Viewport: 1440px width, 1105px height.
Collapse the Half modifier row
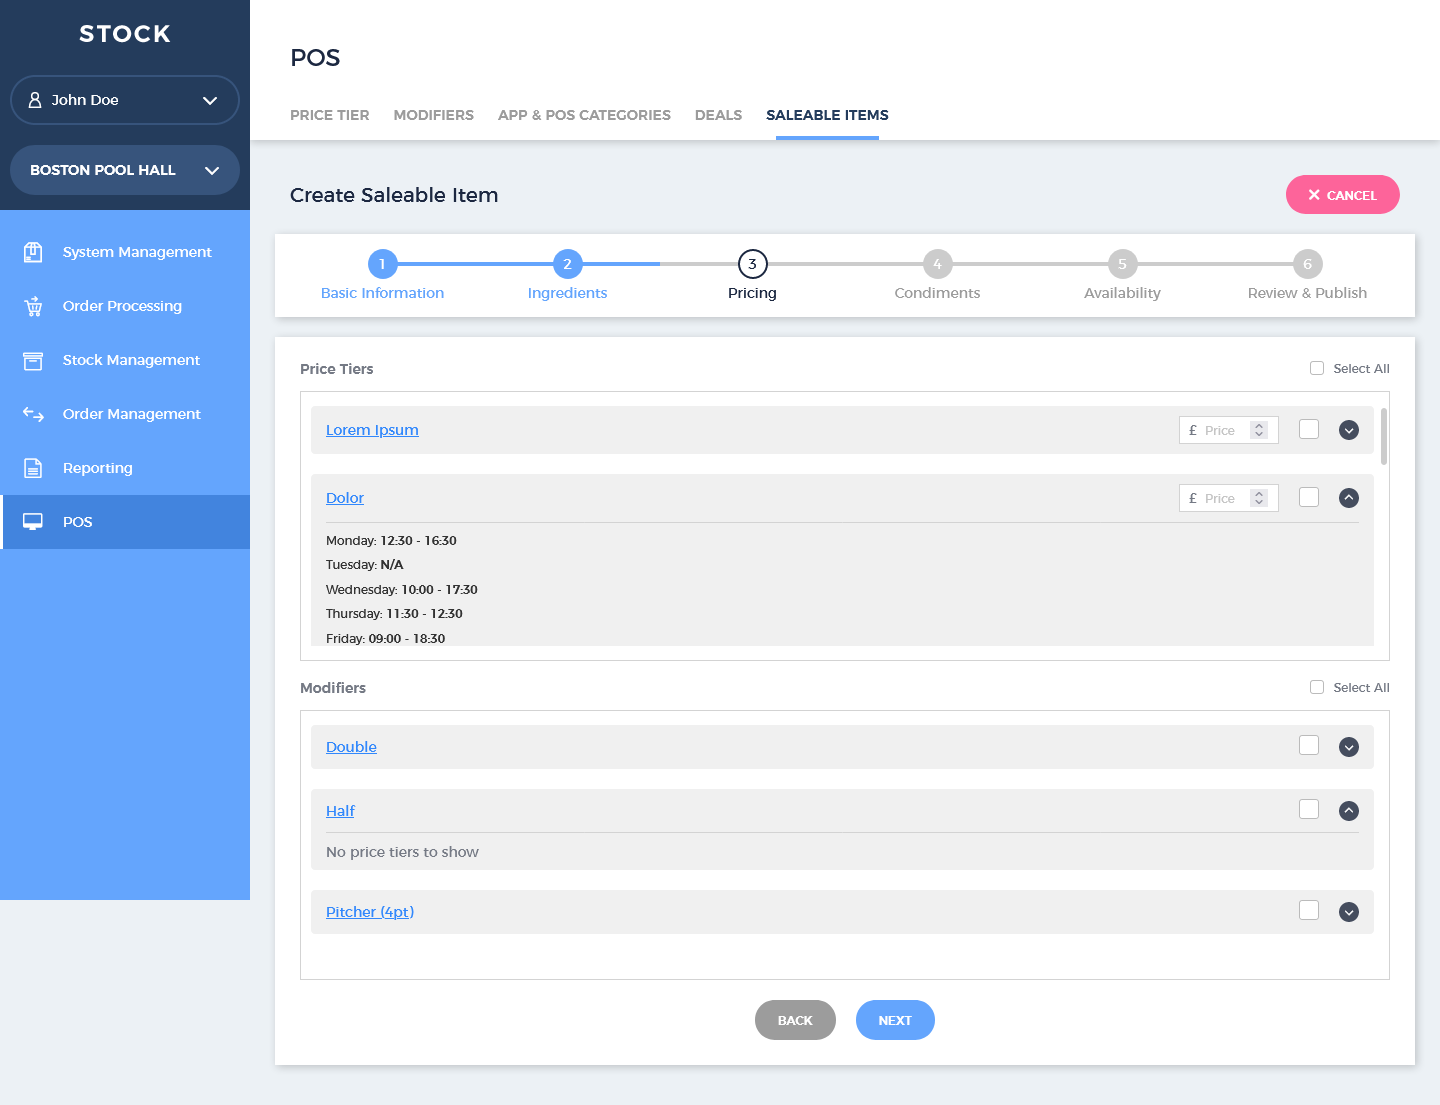1349,811
